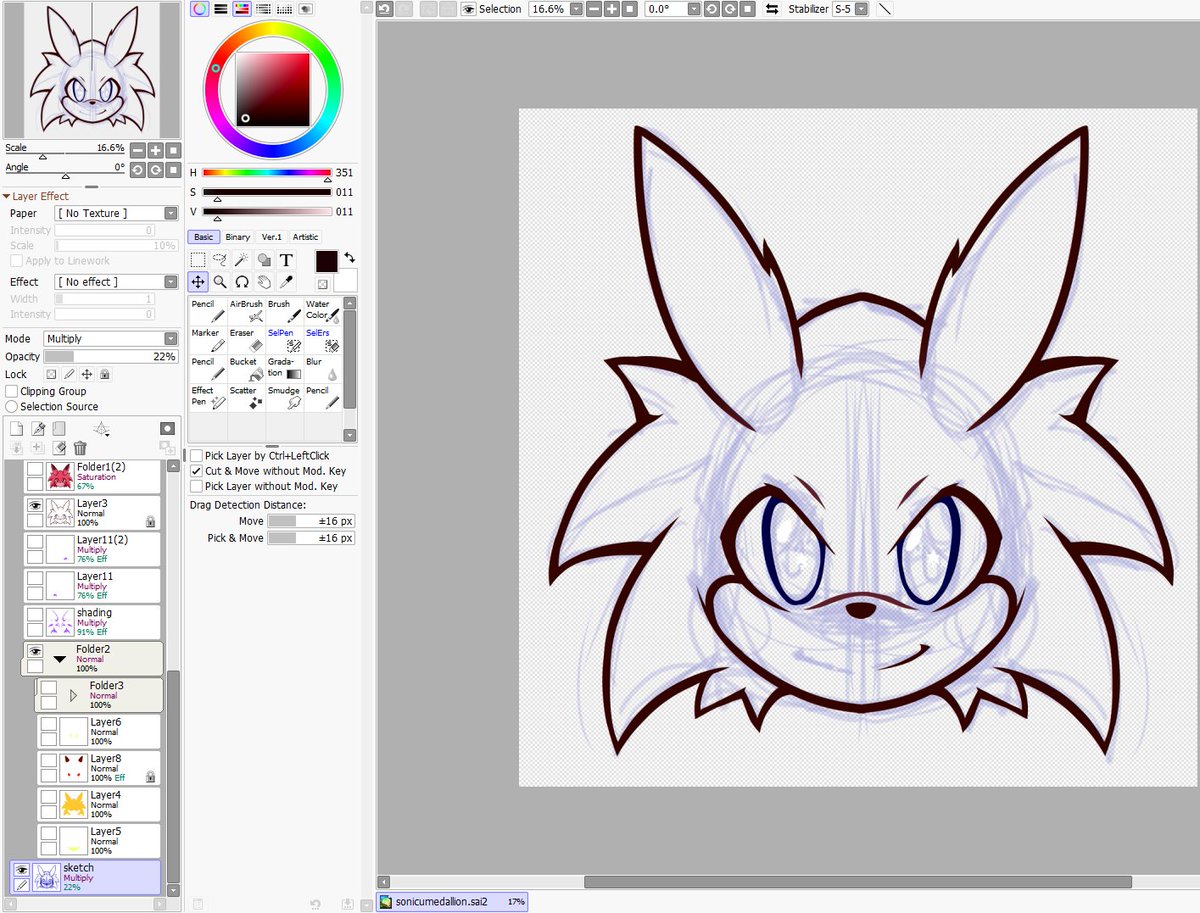1200x913 pixels.
Task: Choose the Blur tool
Action: click(x=322, y=368)
